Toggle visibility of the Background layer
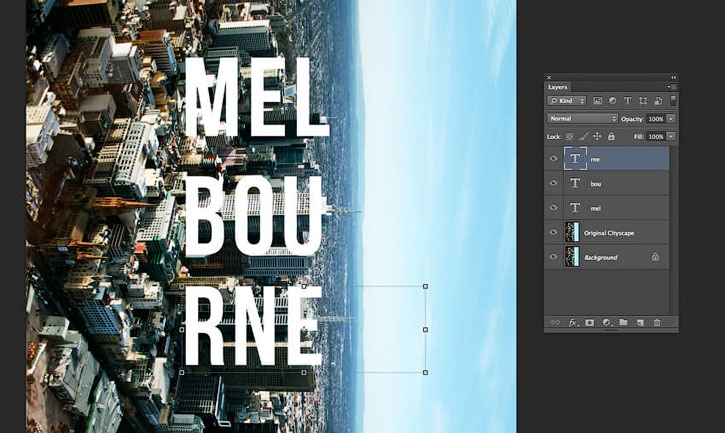This screenshot has width=725, height=433. pyautogui.click(x=553, y=256)
